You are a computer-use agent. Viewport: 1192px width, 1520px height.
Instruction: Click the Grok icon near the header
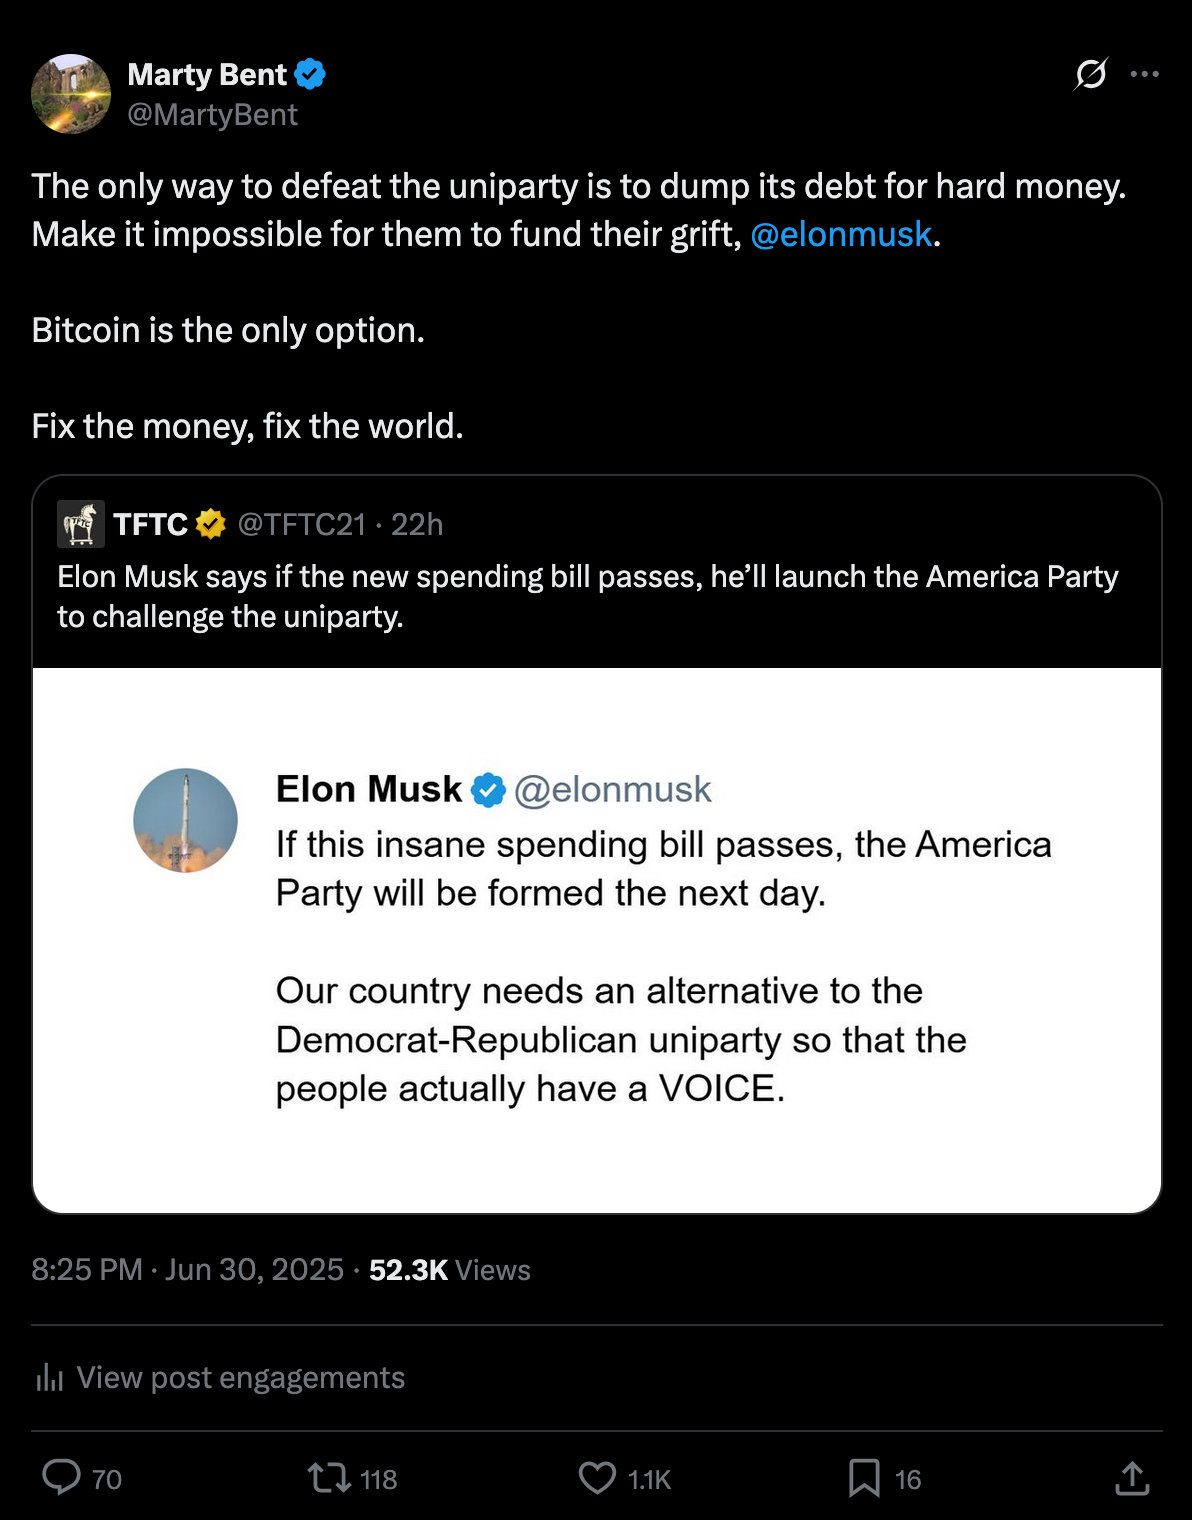pyautogui.click(x=1091, y=74)
